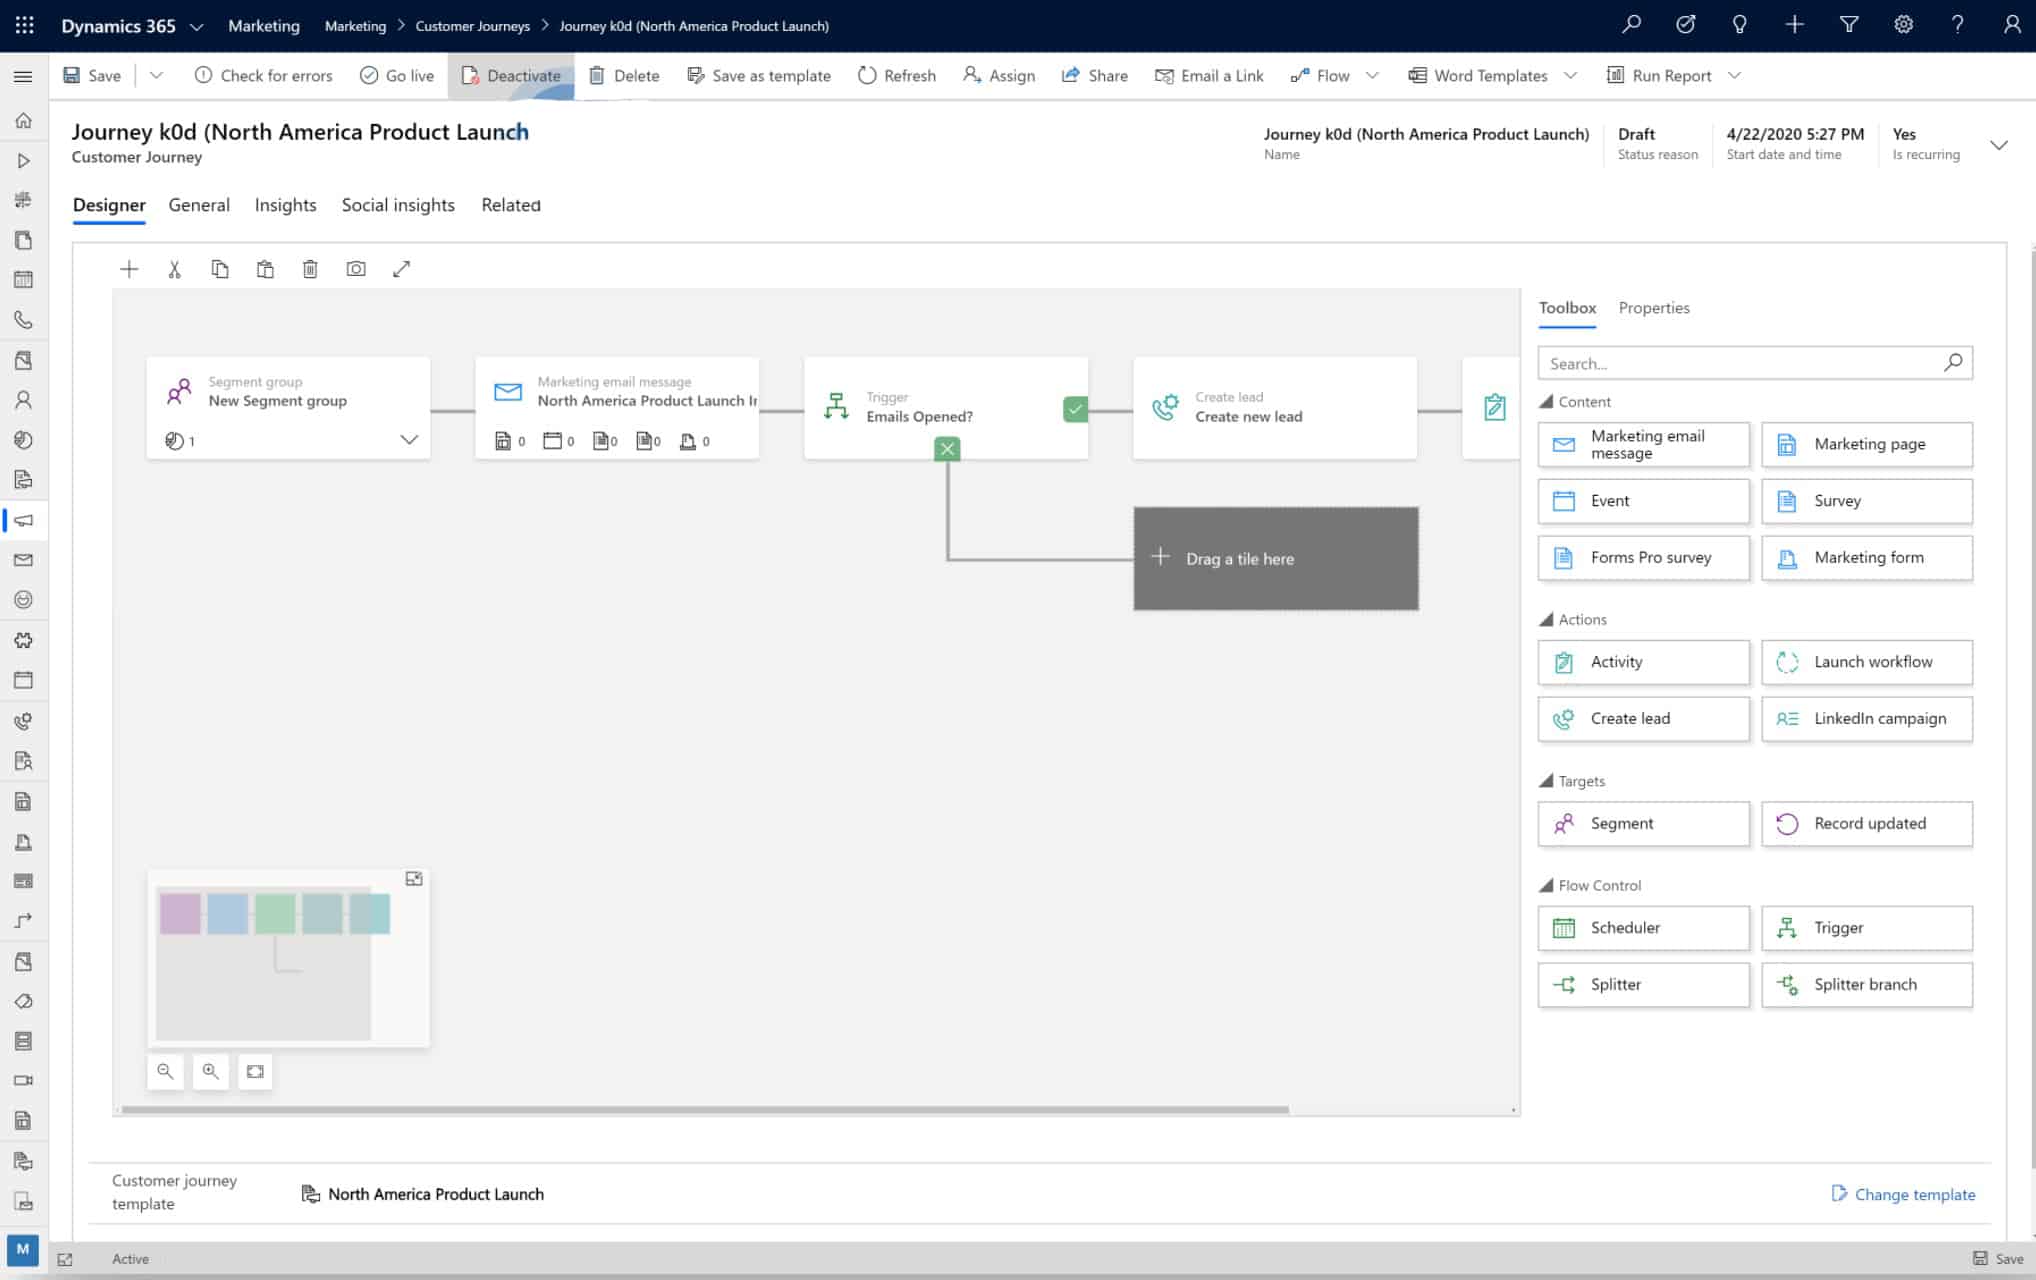This screenshot has width=2036, height=1280.
Task: Expand designer to full screen
Action: (x=401, y=269)
